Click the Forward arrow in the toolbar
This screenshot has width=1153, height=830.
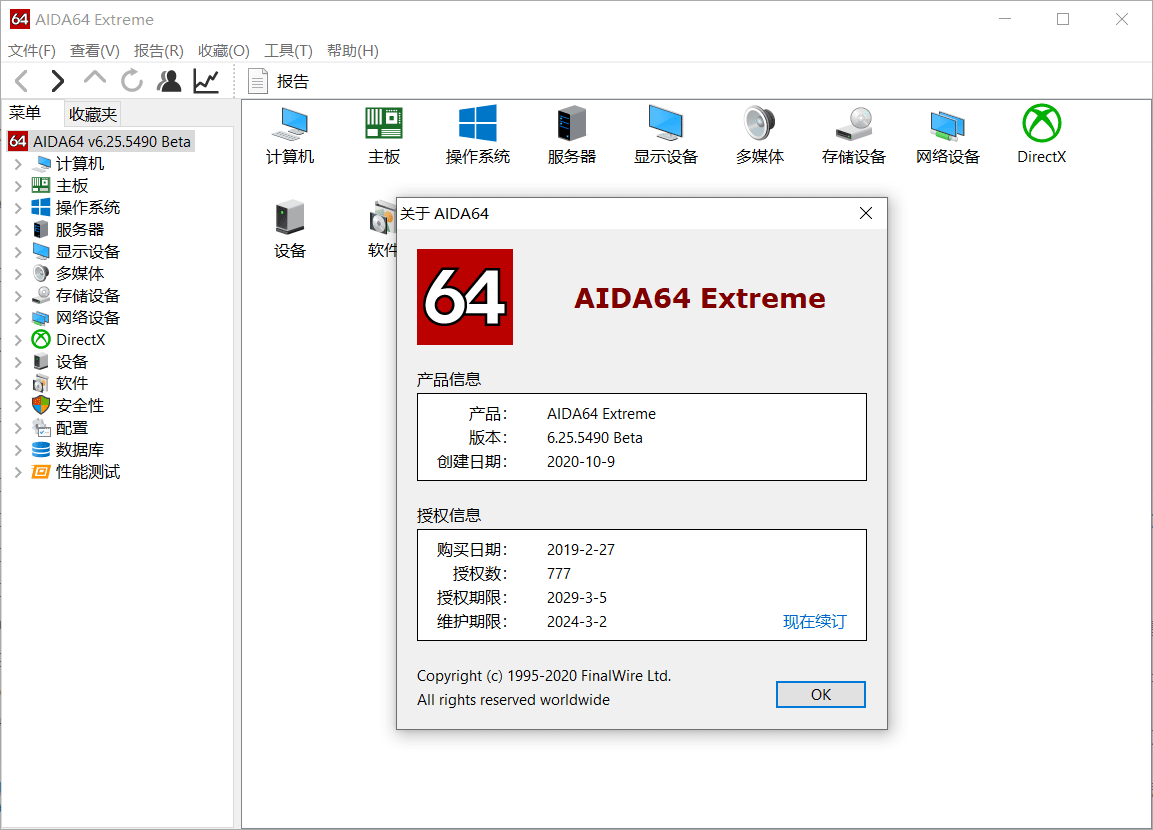57,81
